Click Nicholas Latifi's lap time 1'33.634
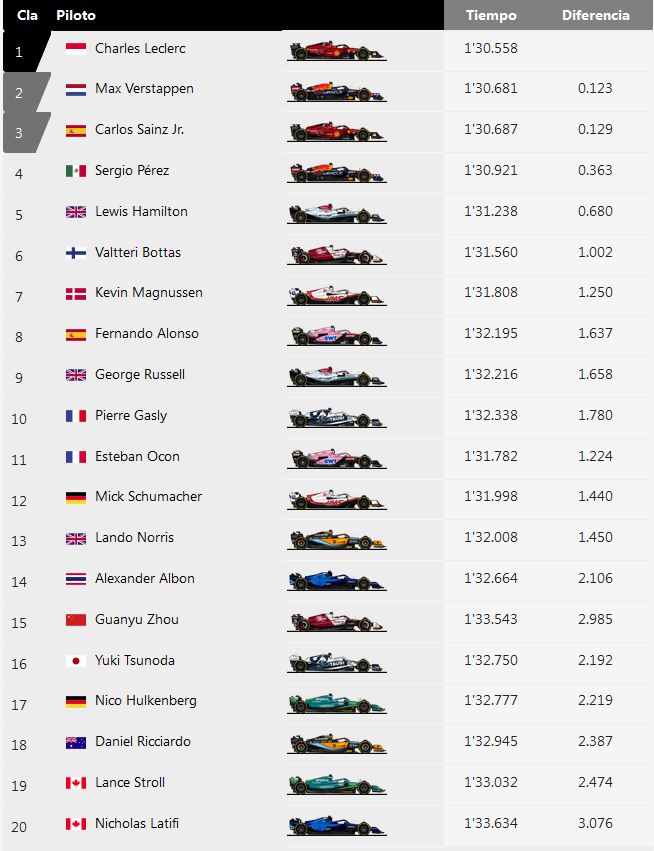This screenshot has width=654, height=851. click(x=491, y=823)
